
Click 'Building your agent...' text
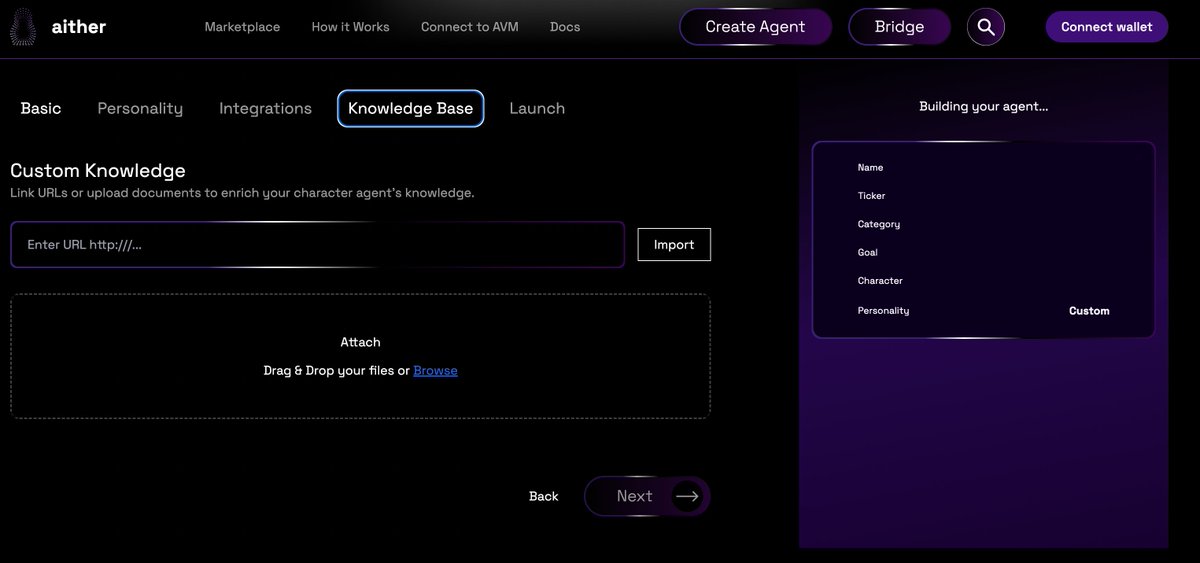pyautogui.click(x=983, y=106)
